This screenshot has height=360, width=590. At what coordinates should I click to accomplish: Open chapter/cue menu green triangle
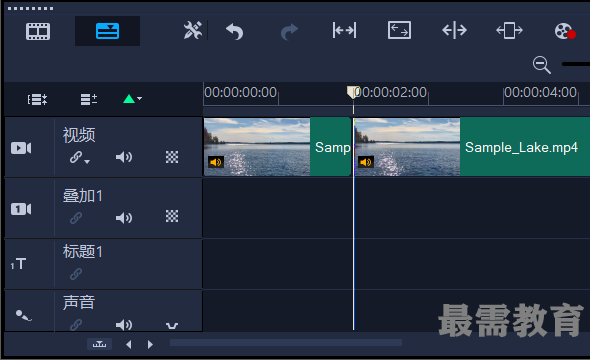pos(132,99)
